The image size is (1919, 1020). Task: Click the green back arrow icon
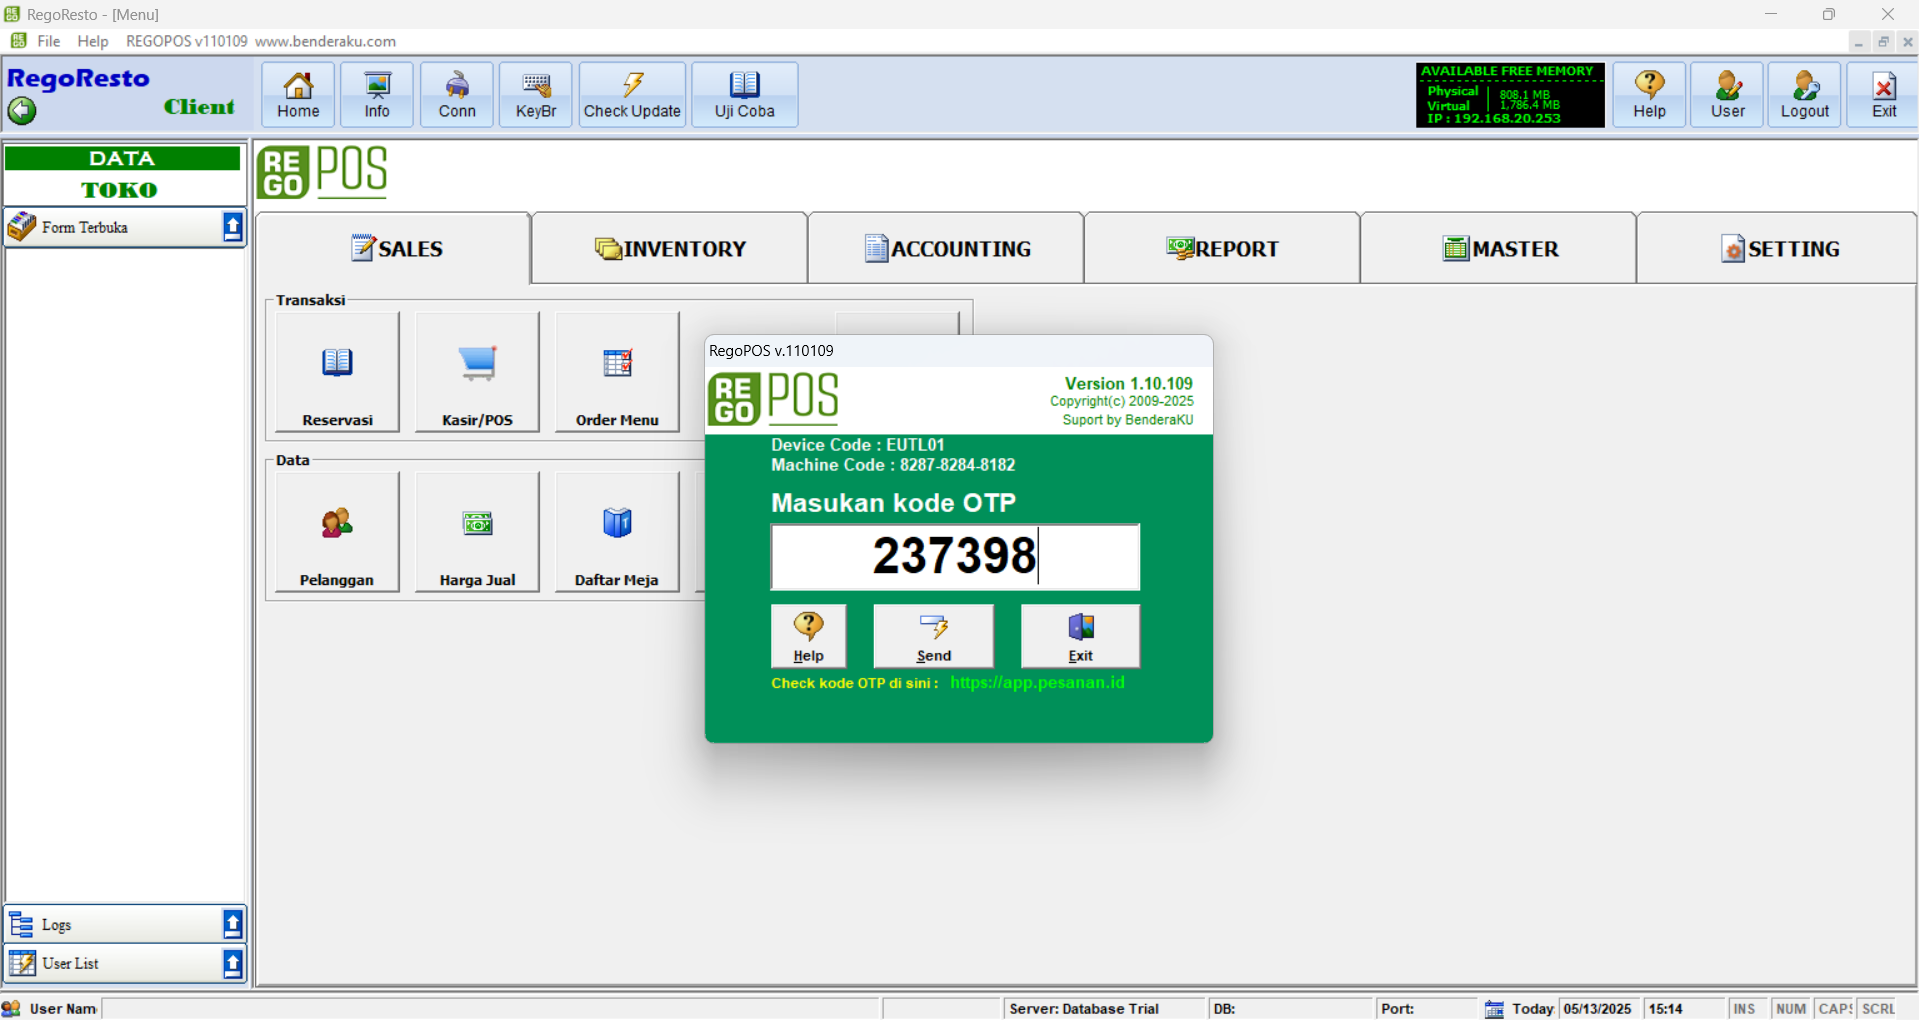tap(22, 110)
